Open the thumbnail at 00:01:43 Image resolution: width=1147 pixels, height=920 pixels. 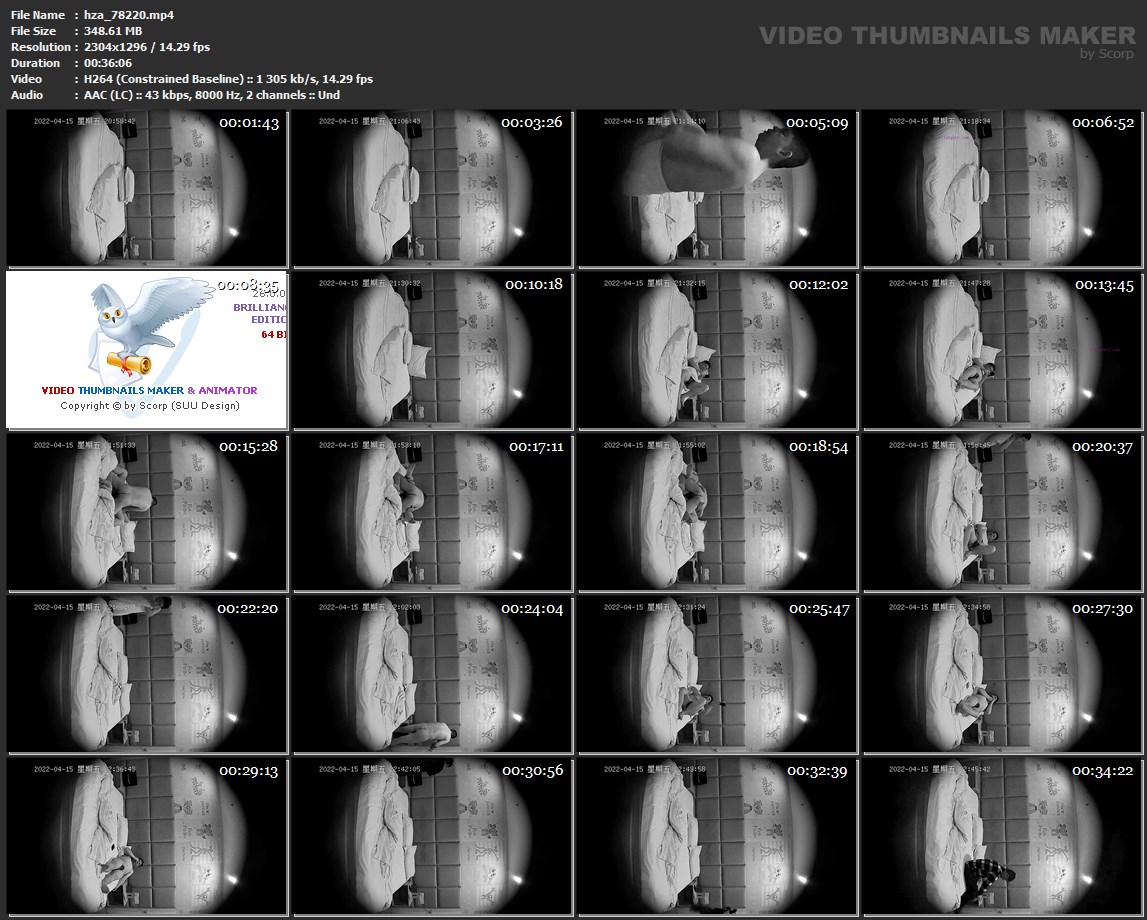146,188
